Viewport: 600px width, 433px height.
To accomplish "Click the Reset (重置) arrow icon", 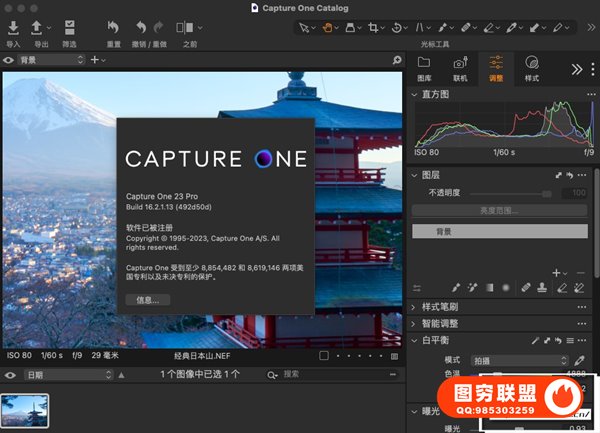I will point(113,27).
